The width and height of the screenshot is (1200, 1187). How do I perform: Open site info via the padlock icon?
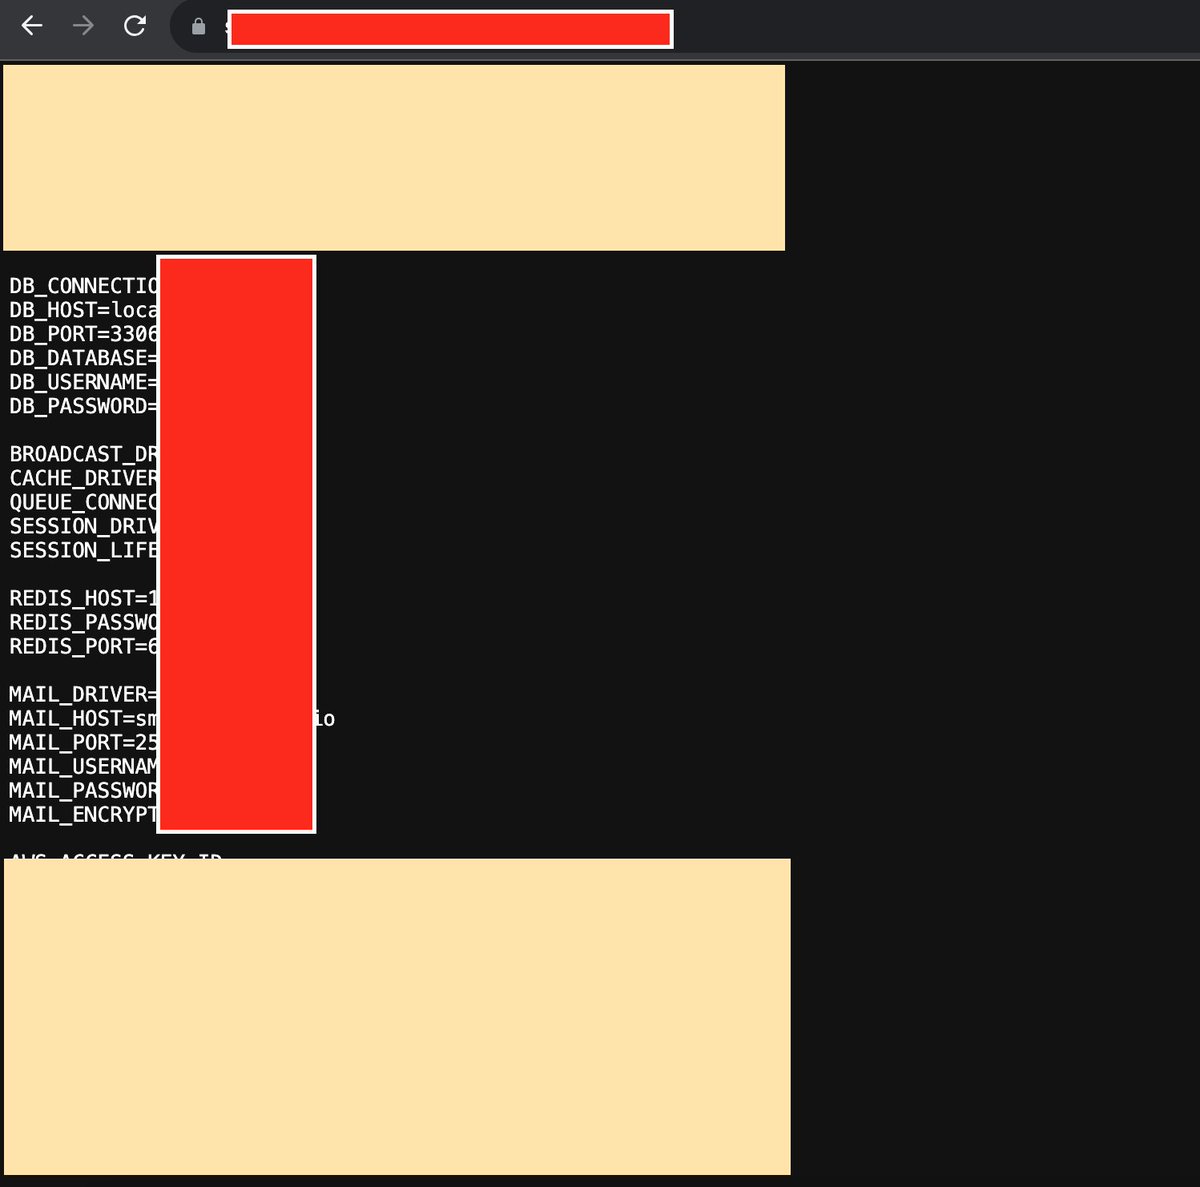point(198,27)
